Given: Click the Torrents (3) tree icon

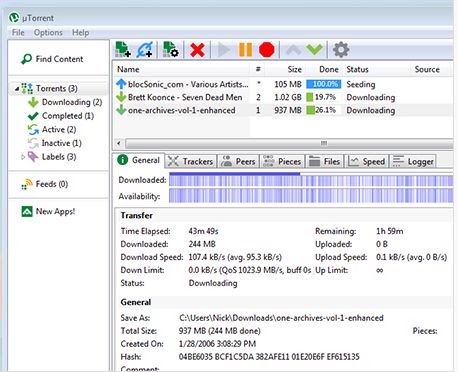Looking at the screenshot, I should pyautogui.click(x=27, y=88).
